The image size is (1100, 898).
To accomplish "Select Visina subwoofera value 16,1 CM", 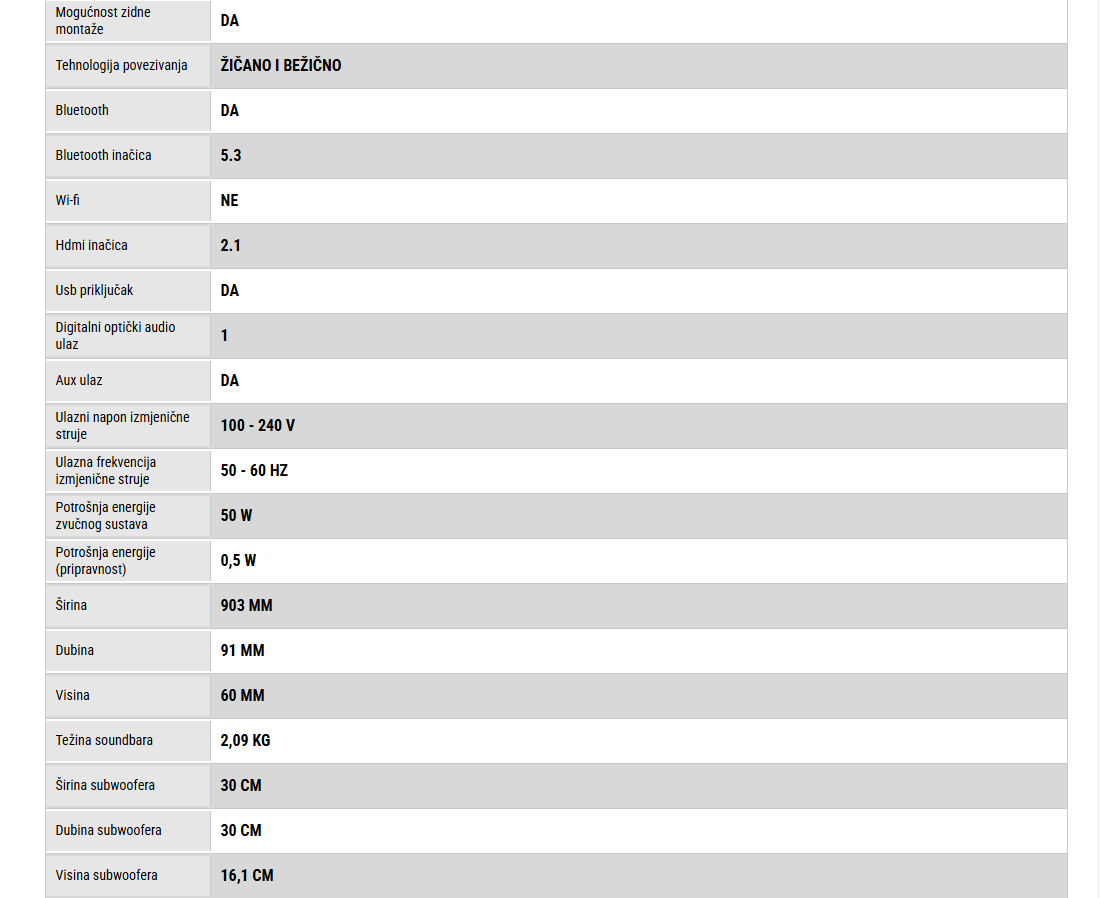I will 247,875.
